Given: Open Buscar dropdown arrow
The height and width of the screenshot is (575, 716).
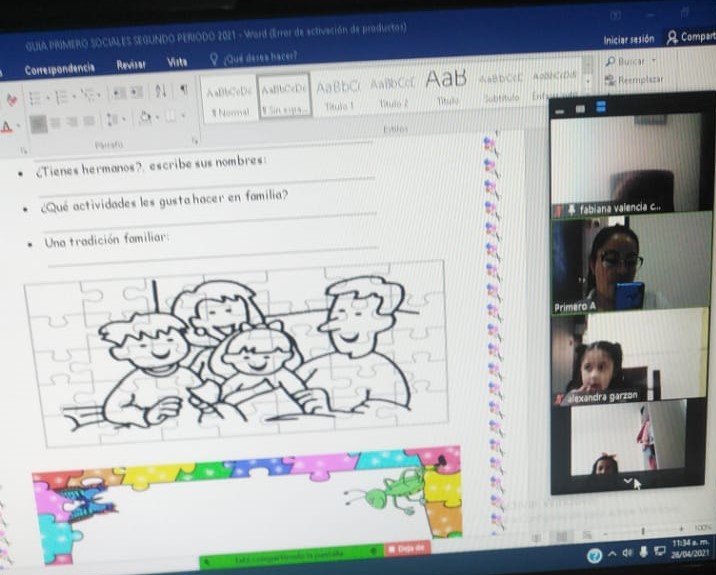Looking at the screenshot, I should tap(653, 60).
